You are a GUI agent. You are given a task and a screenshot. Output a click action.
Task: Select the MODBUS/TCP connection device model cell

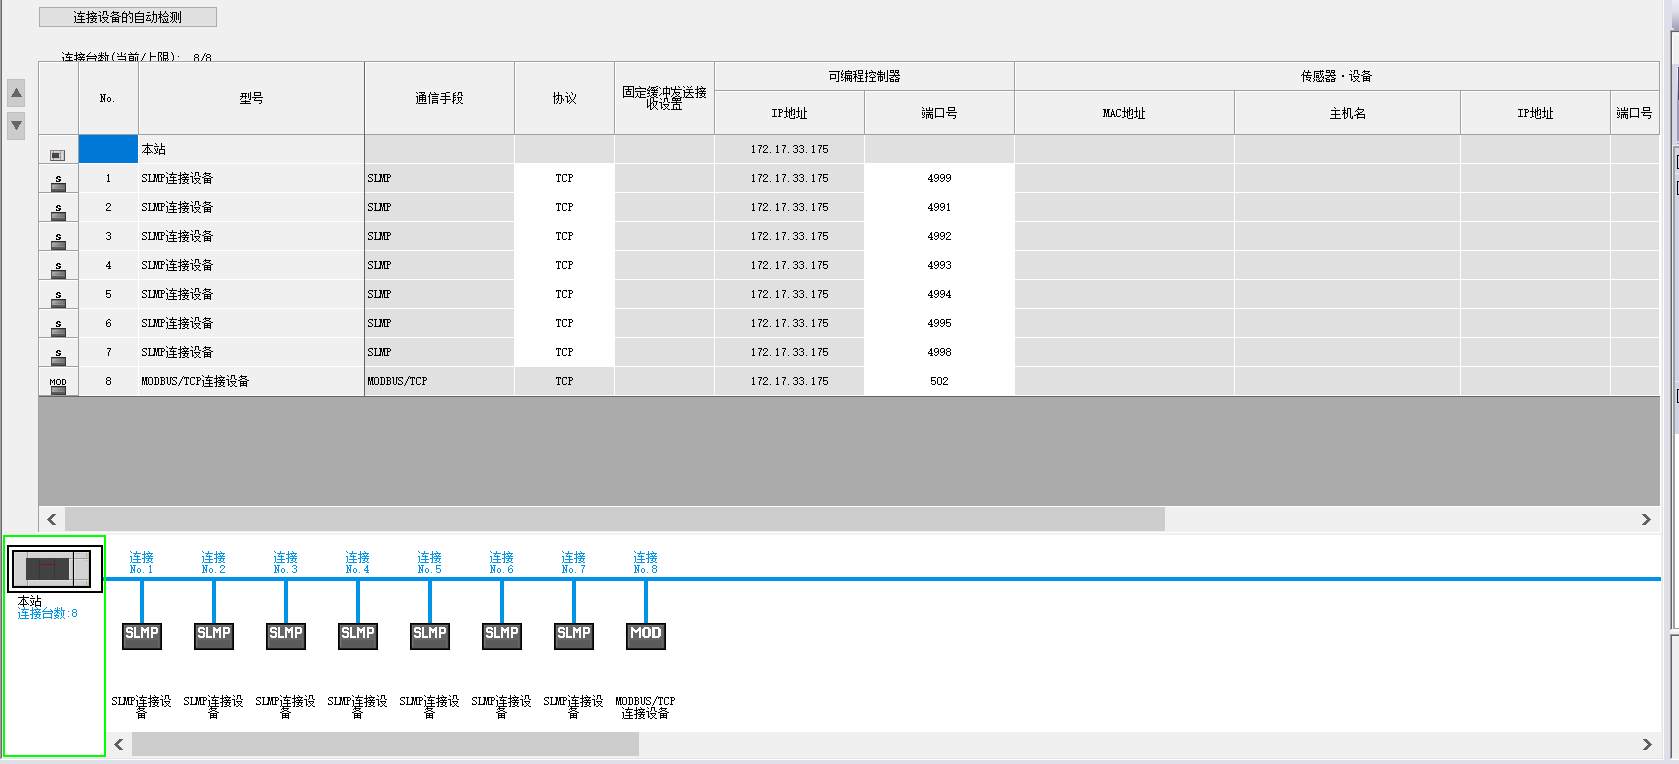coord(250,381)
